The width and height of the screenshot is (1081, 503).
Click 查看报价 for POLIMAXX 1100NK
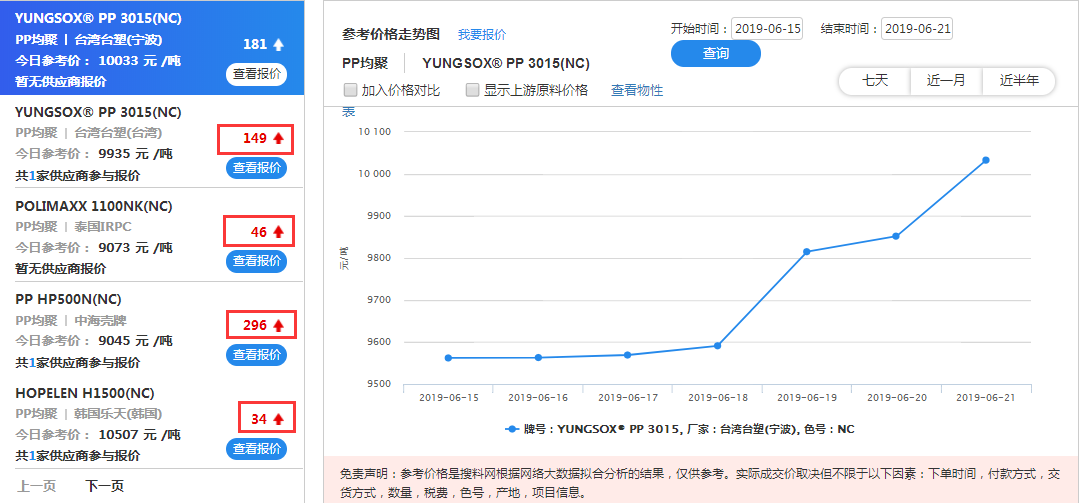pos(256,261)
